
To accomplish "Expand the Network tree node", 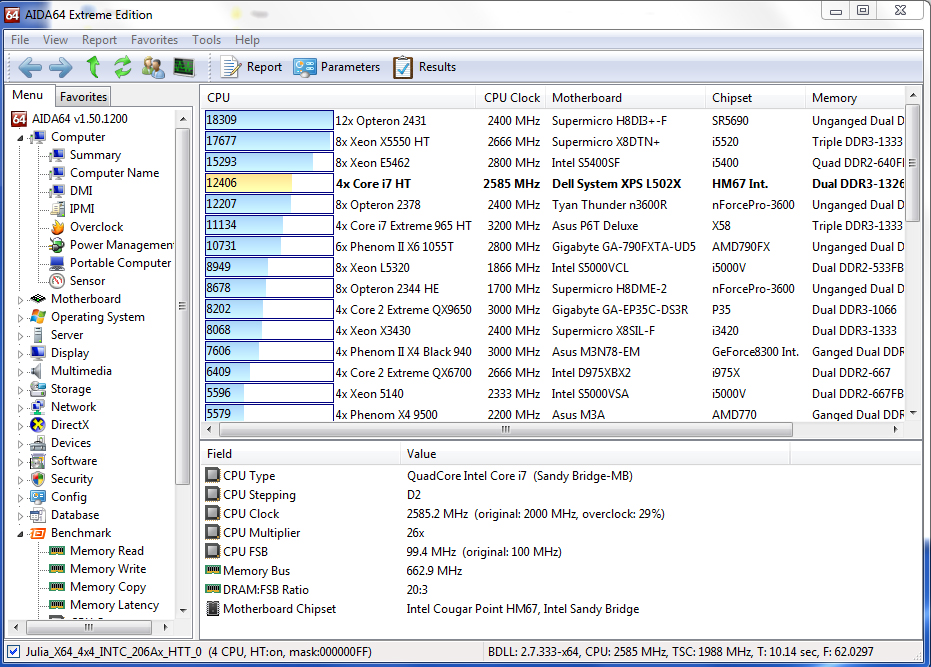I will (20, 408).
